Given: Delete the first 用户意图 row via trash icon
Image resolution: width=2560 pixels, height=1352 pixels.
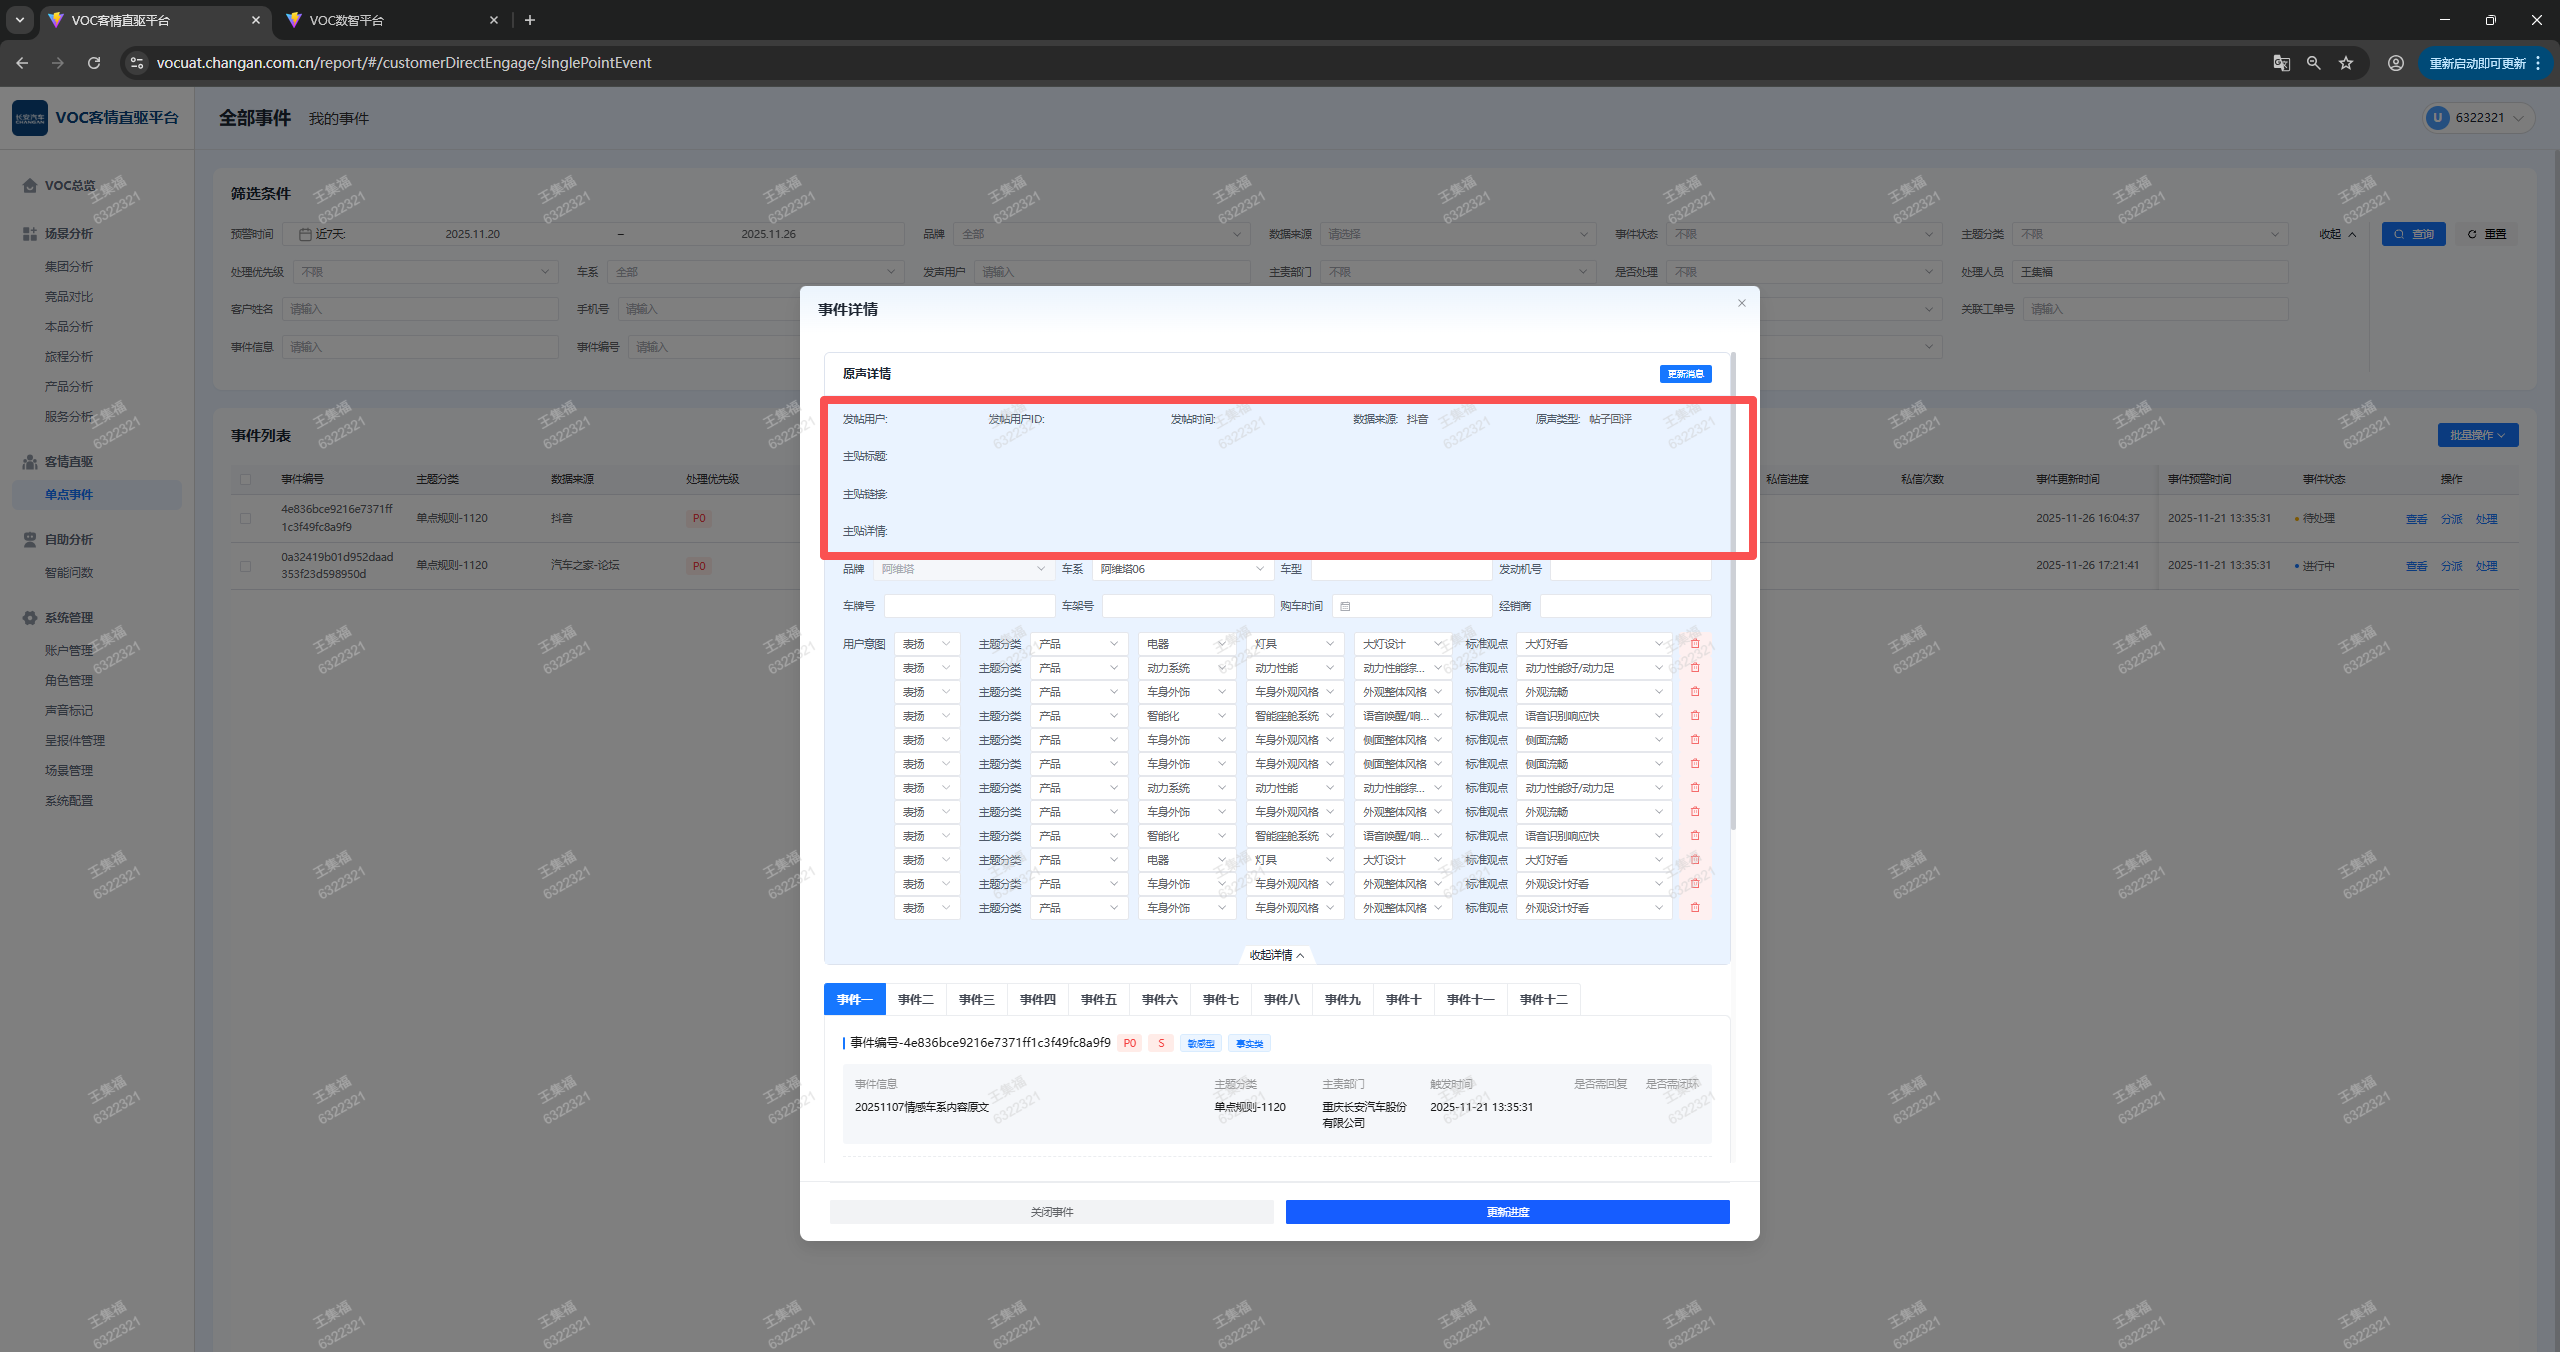Looking at the screenshot, I should coord(1695,644).
